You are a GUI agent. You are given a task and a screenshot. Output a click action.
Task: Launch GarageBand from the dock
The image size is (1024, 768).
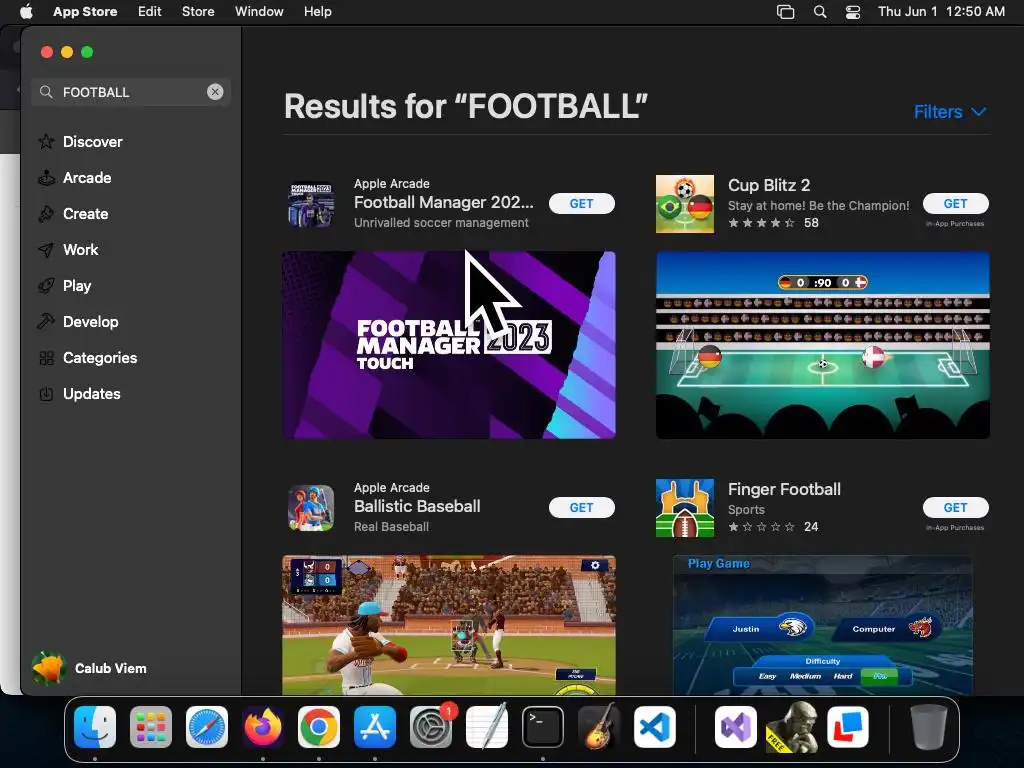(x=598, y=727)
